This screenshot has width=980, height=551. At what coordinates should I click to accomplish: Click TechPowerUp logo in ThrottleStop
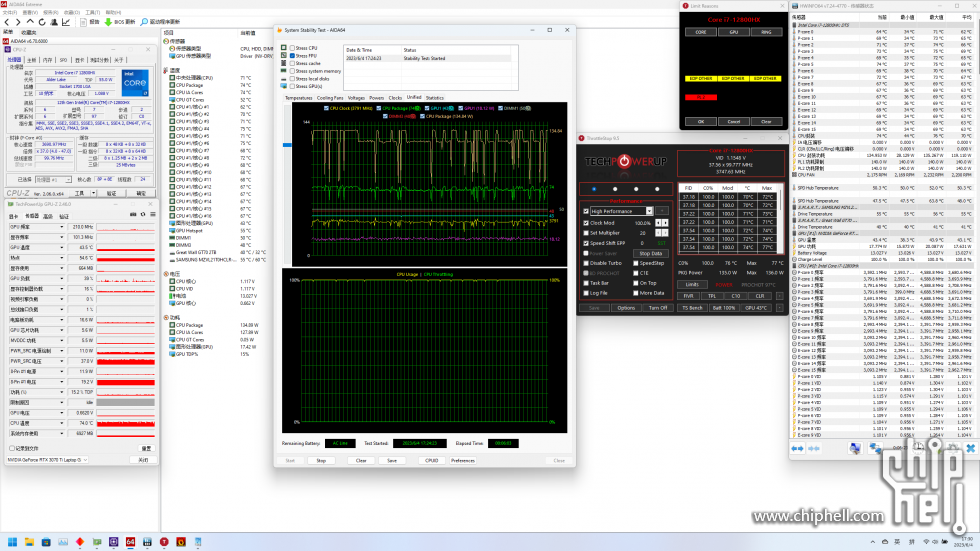tap(626, 162)
